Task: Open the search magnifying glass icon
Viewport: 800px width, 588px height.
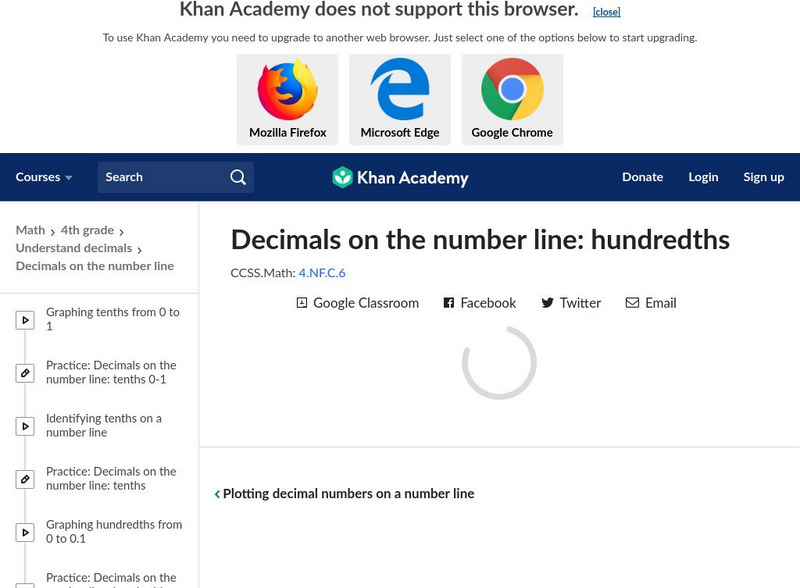Action: click(237, 176)
